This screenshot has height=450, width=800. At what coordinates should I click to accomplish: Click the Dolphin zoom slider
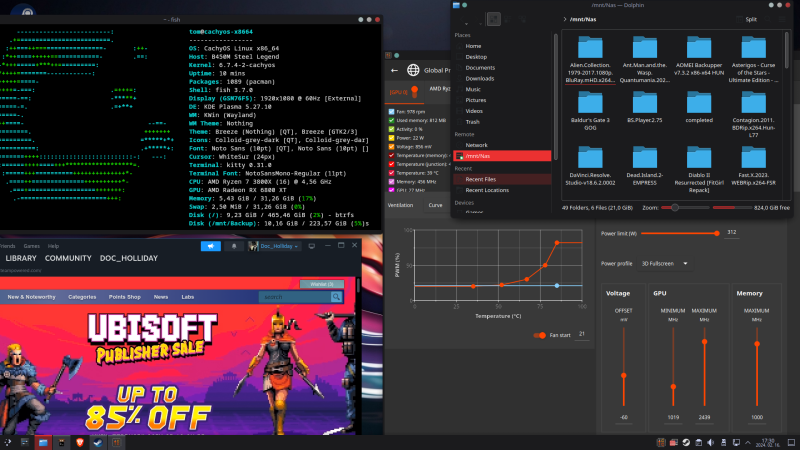click(685, 208)
